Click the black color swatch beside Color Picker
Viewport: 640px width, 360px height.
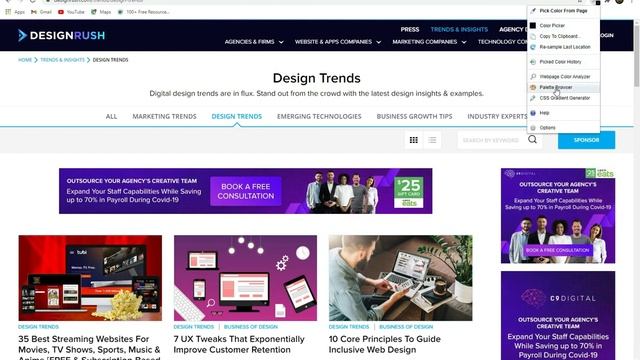[533, 26]
